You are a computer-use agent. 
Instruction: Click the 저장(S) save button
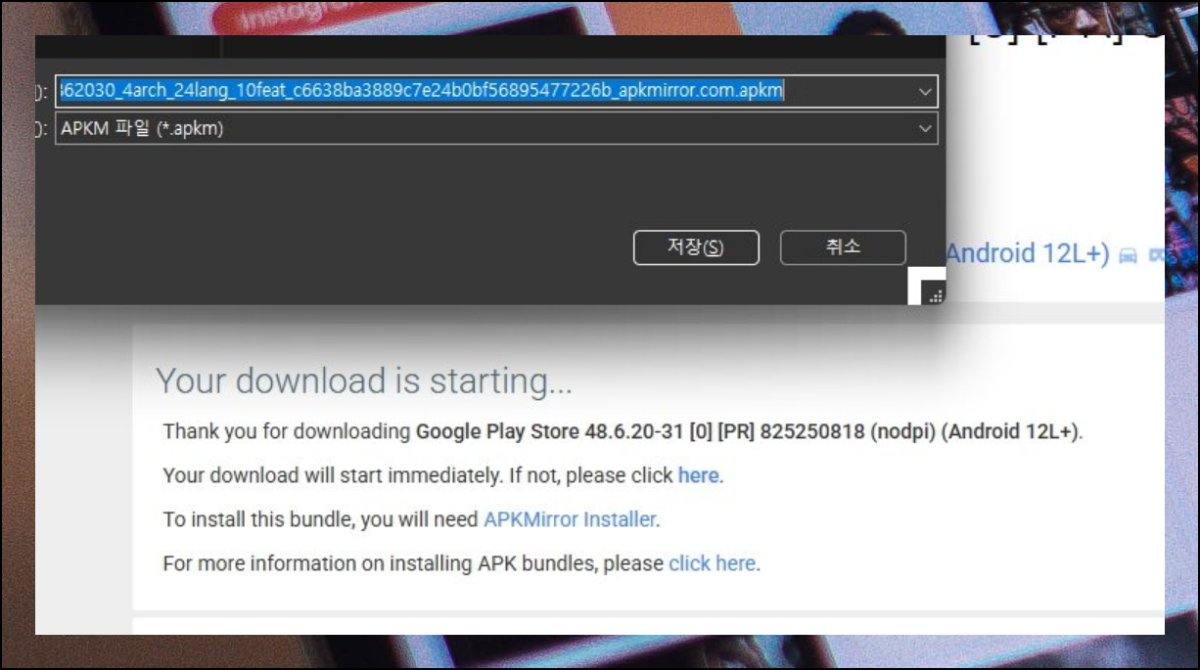point(696,248)
